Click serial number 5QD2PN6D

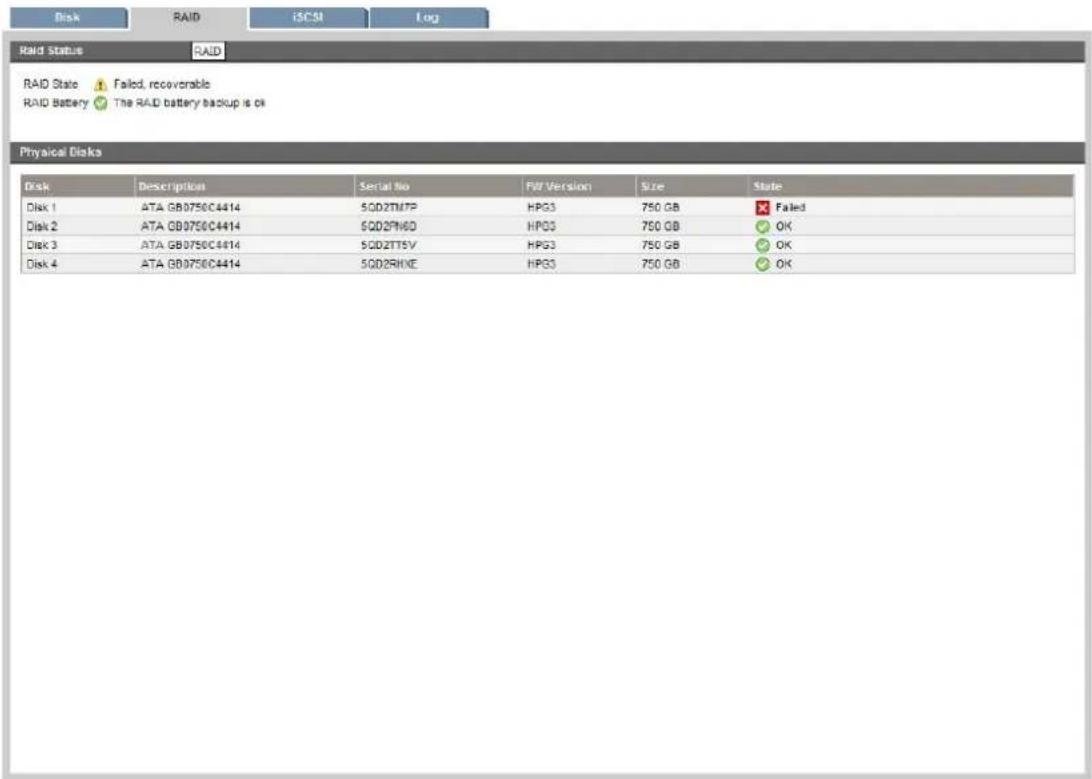[389, 226]
